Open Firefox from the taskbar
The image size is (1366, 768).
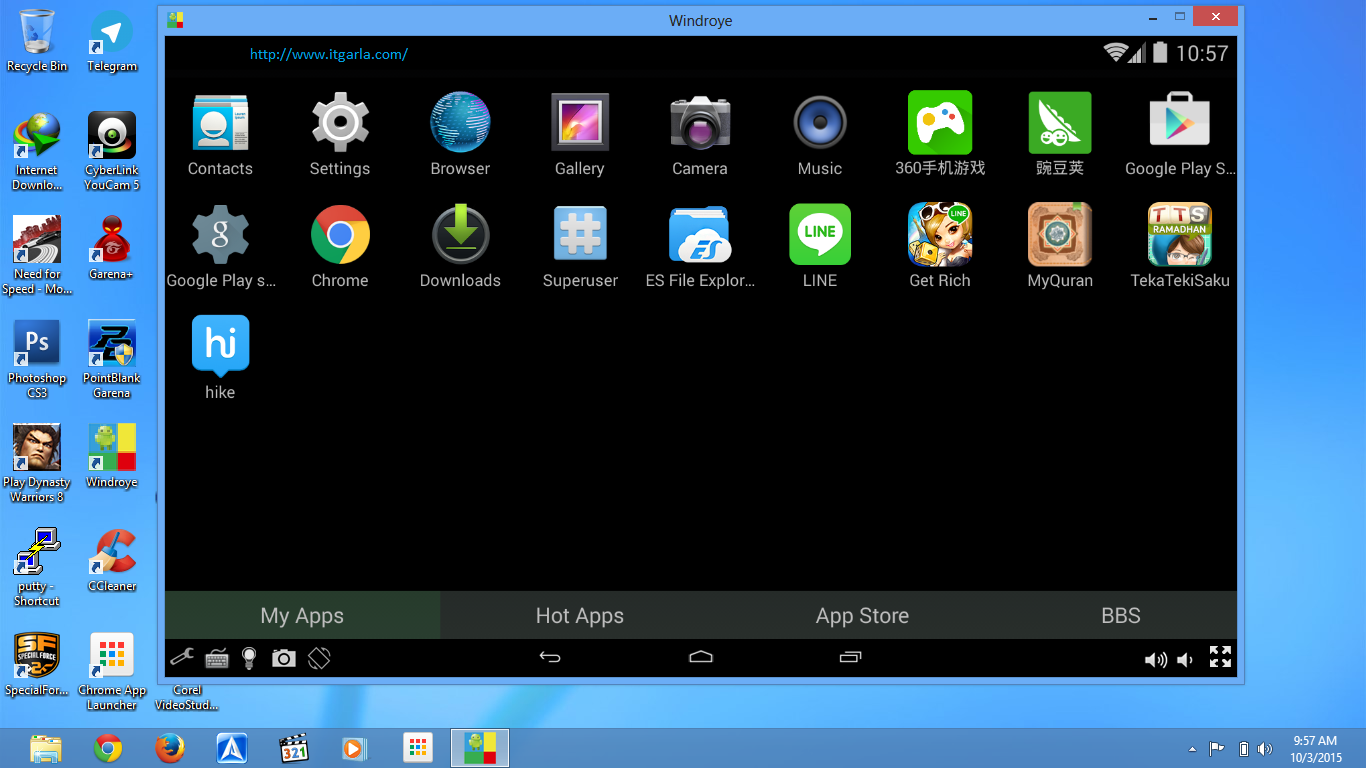coord(170,748)
